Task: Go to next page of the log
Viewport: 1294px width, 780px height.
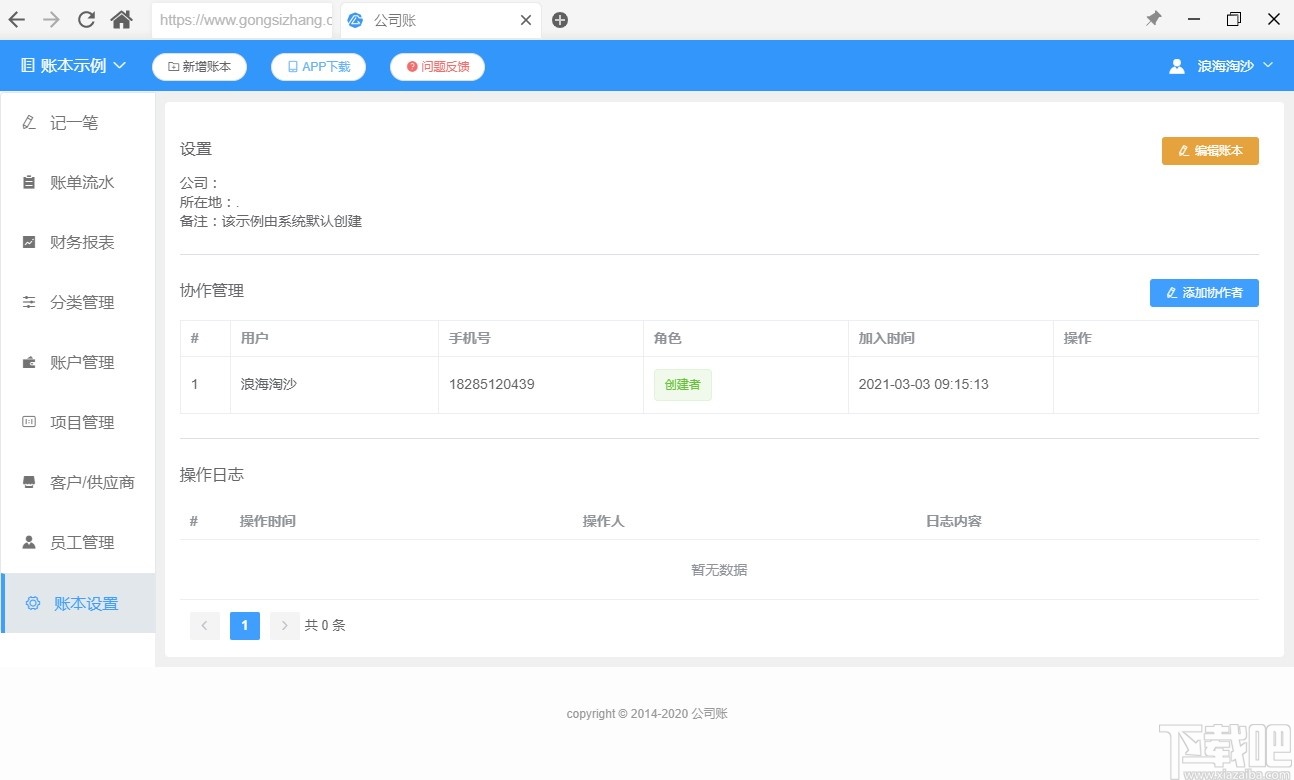Action: pos(285,626)
